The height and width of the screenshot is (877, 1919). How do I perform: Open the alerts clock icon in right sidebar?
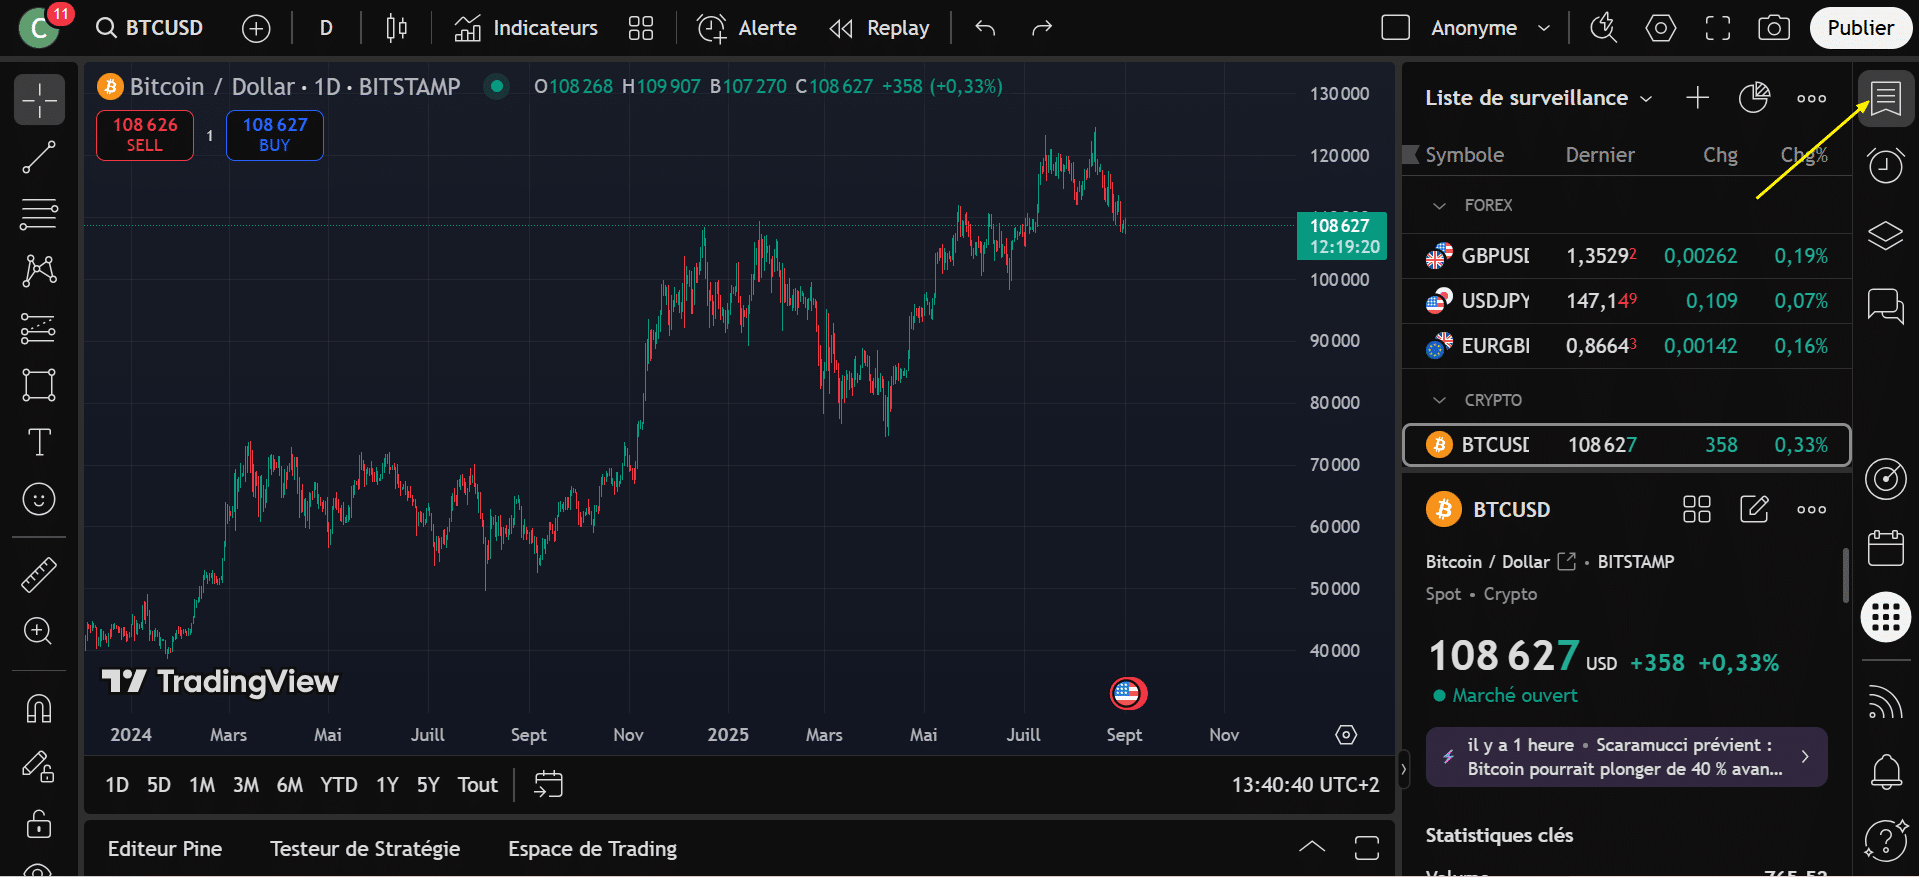coord(1885,165)
